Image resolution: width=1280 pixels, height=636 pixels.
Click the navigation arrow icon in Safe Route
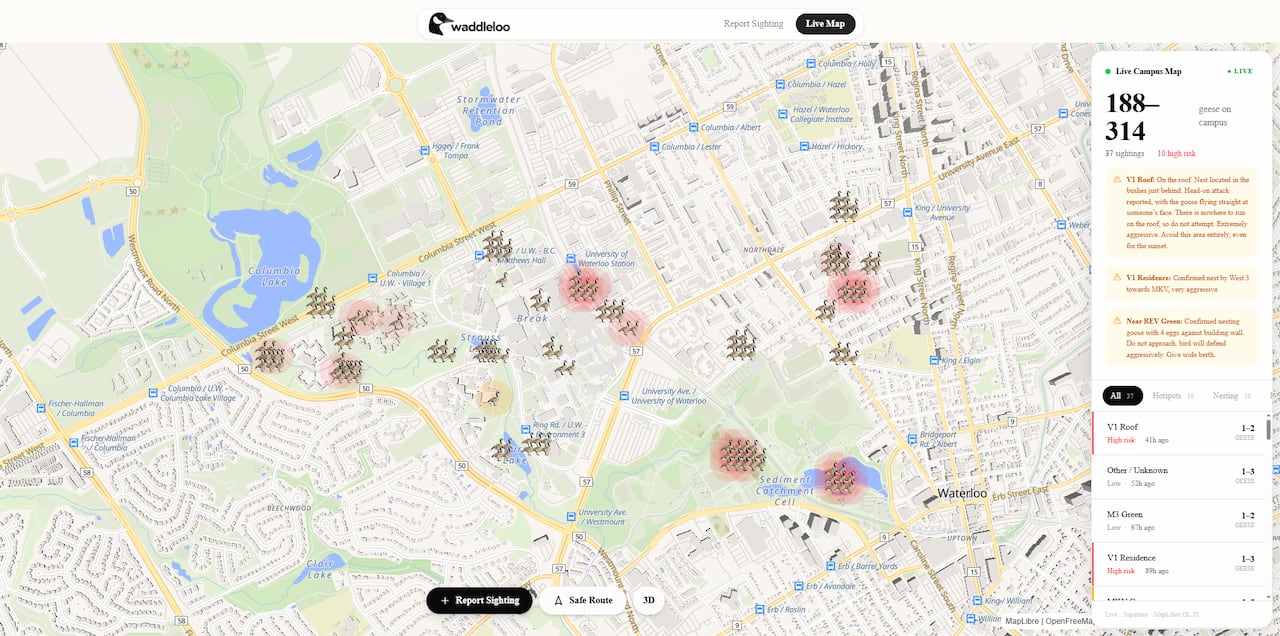pyautogui.click(x=559, y=600)
